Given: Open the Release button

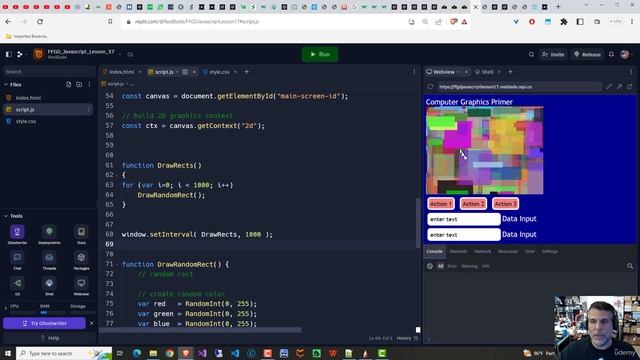Looking at the screenshot, I should [587, 54].
